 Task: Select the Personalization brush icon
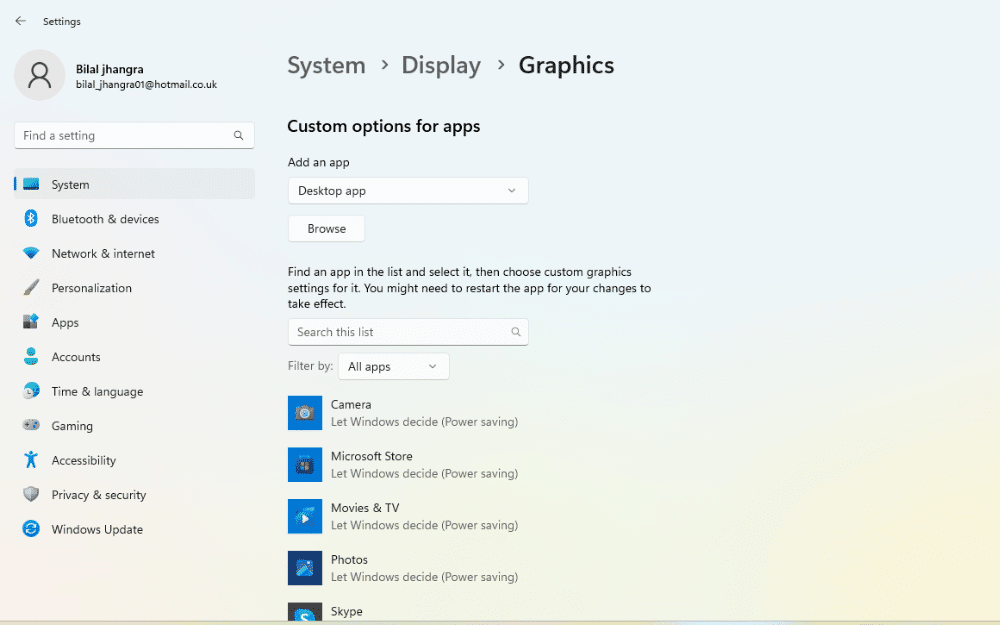[x=31, y=288]
